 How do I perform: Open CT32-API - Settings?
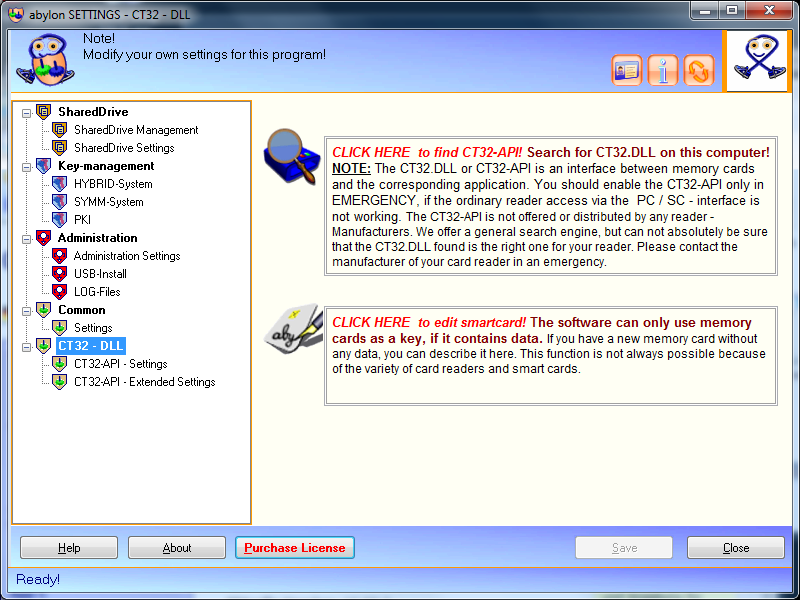[120, 364]
